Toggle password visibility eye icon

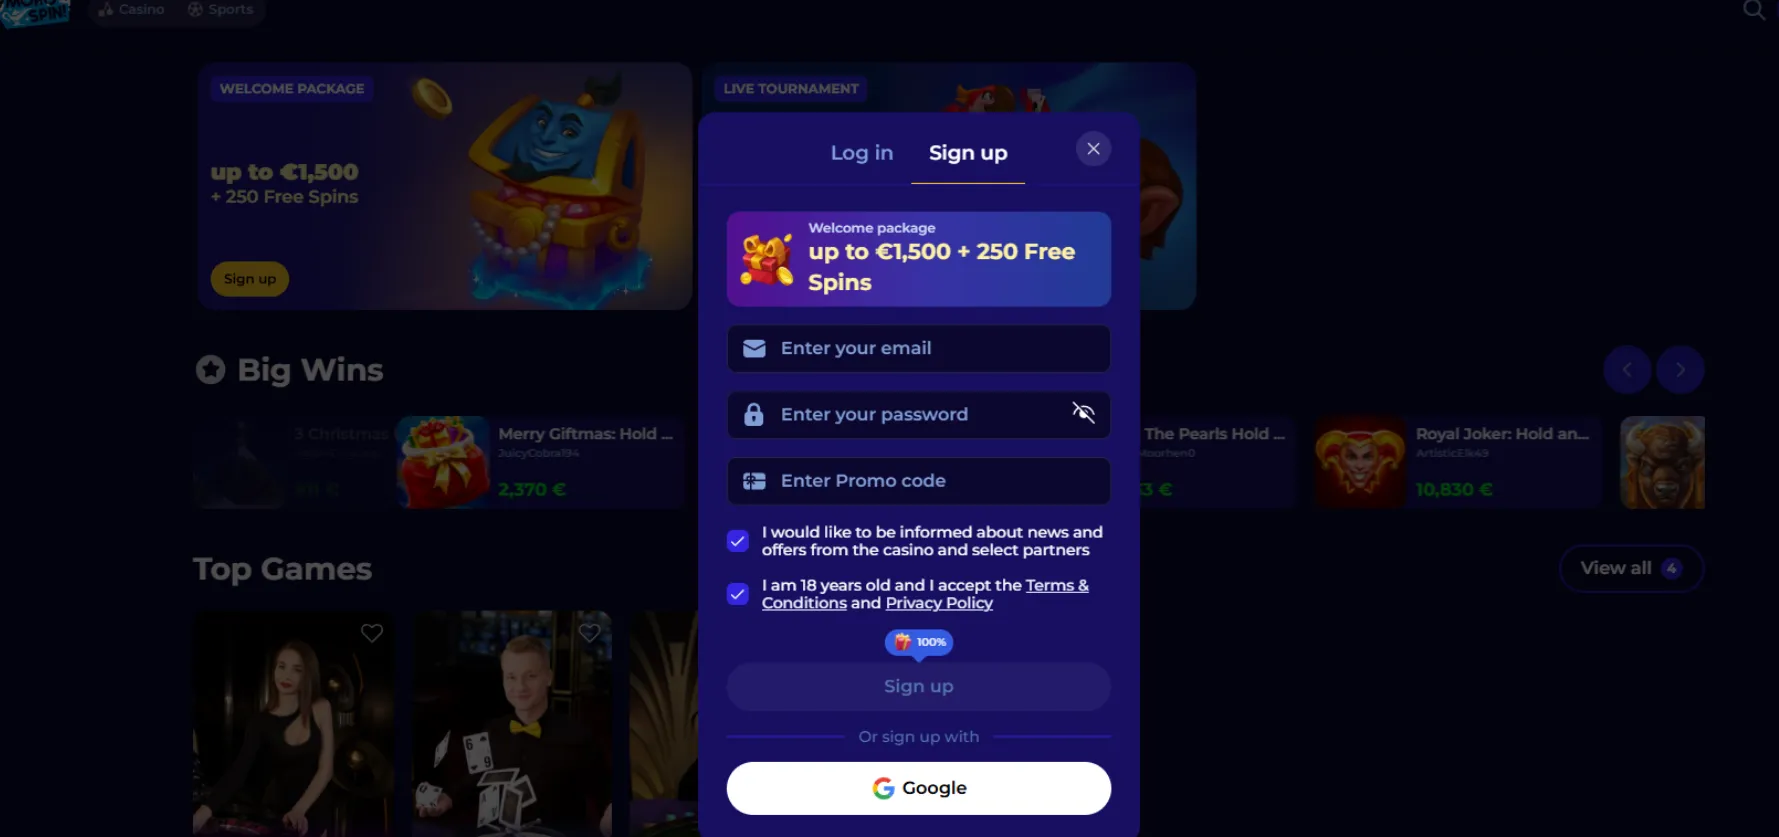1083,413
